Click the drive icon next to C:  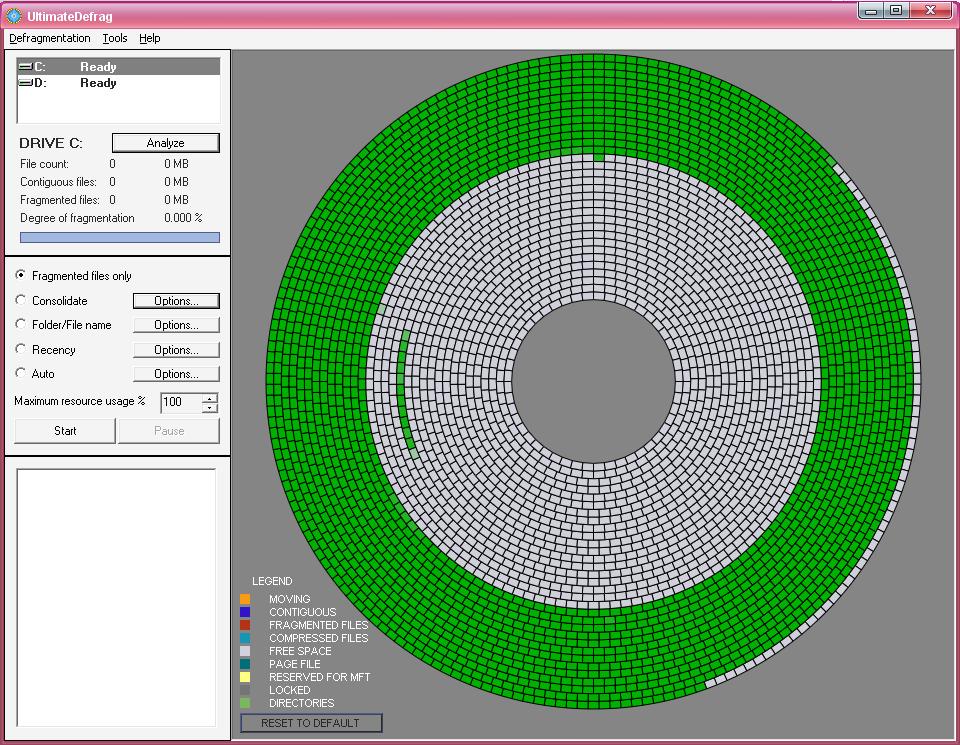pos(26,67)
